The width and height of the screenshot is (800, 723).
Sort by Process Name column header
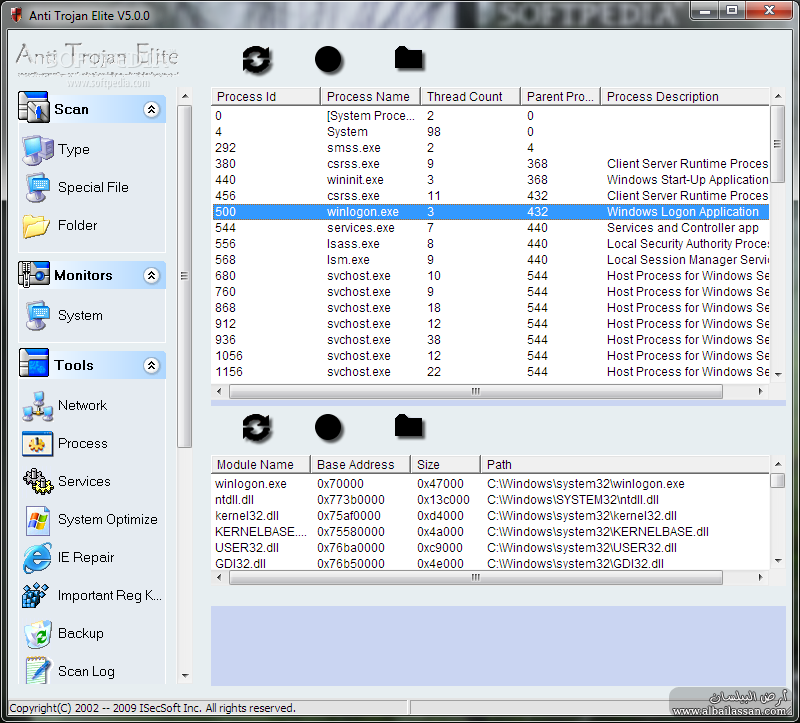(368, 97)
